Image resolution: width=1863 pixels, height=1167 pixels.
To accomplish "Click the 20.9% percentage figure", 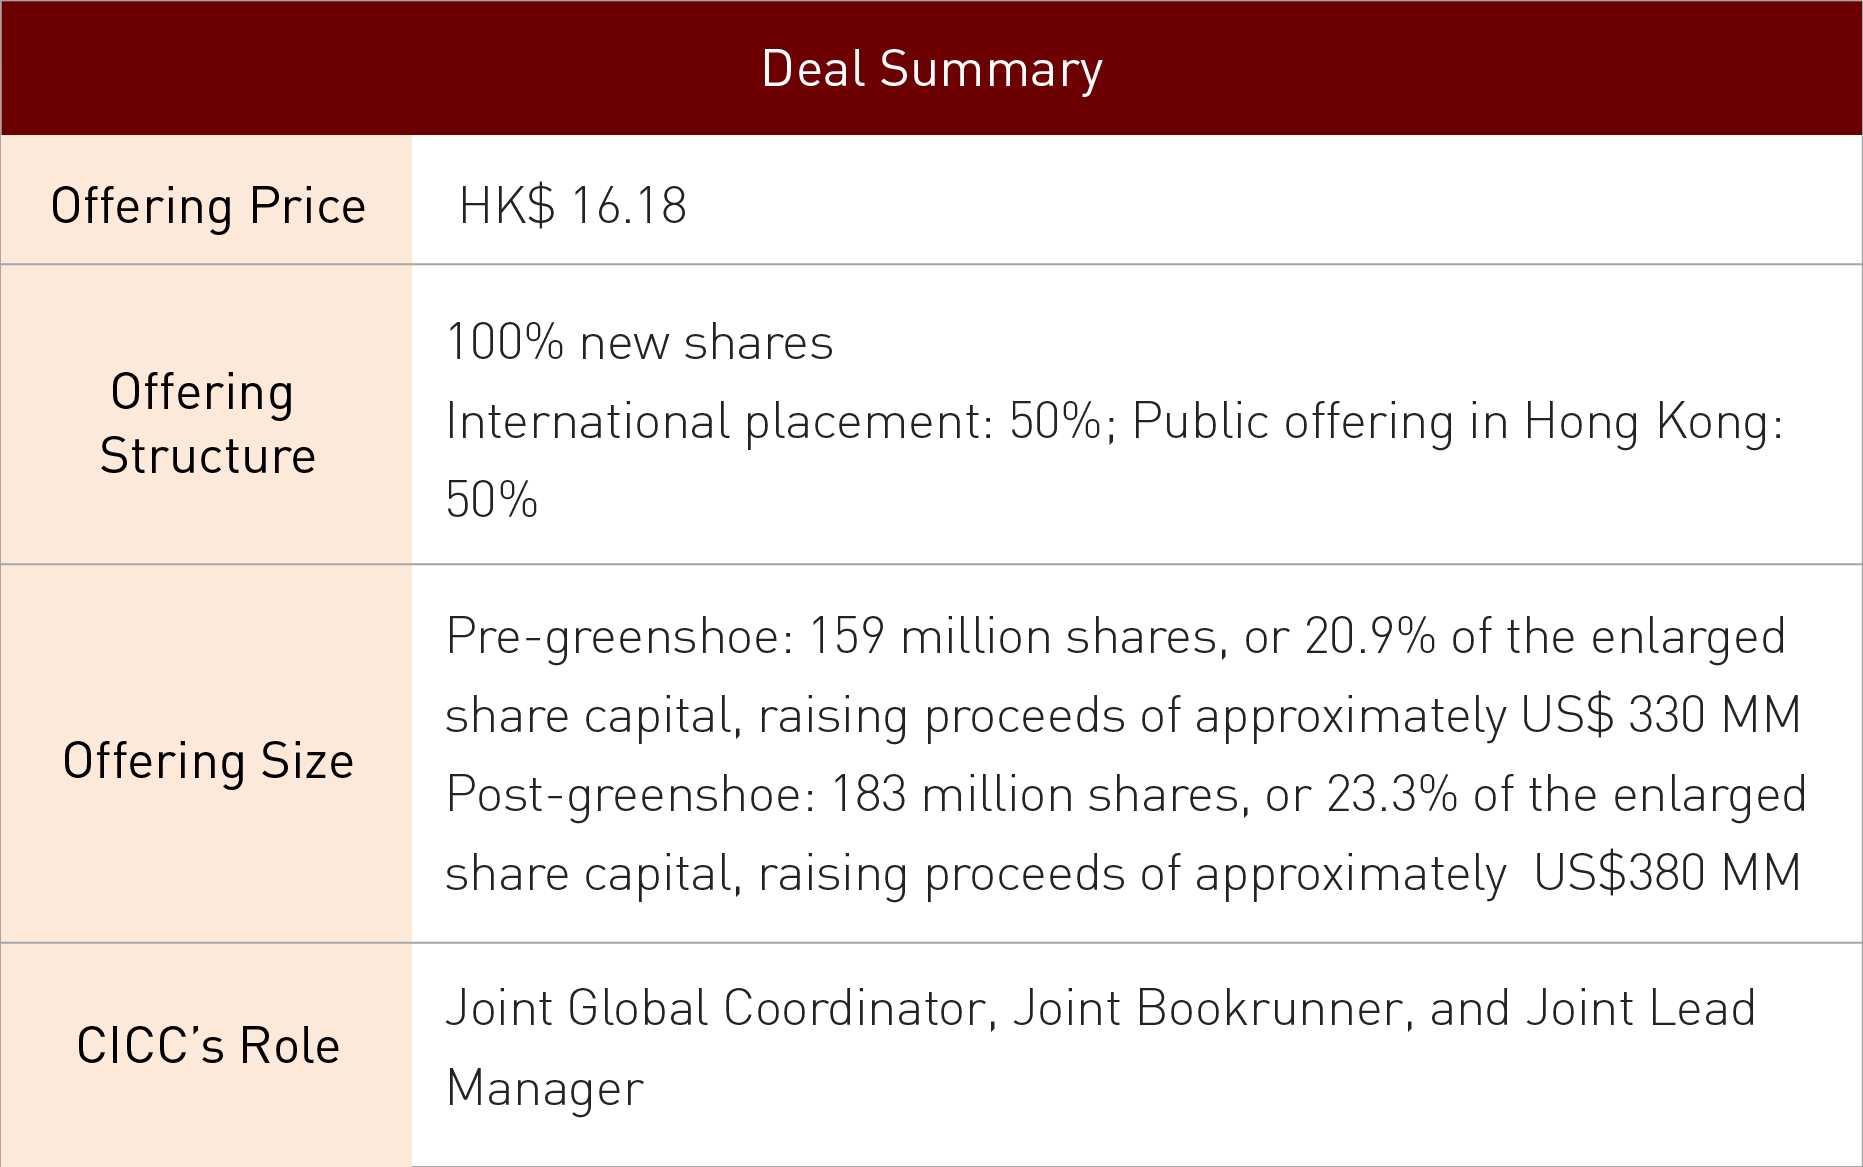I will 1370,637.
